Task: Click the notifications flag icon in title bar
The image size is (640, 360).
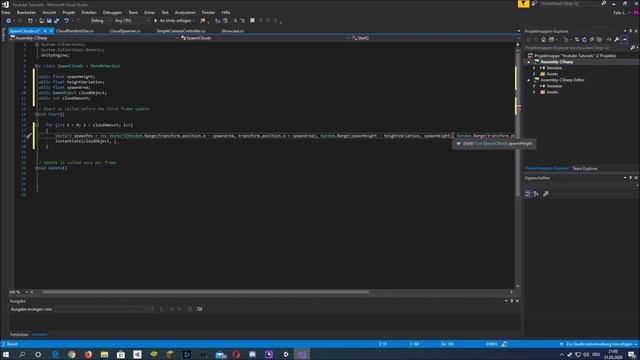Action: [523, 4]
